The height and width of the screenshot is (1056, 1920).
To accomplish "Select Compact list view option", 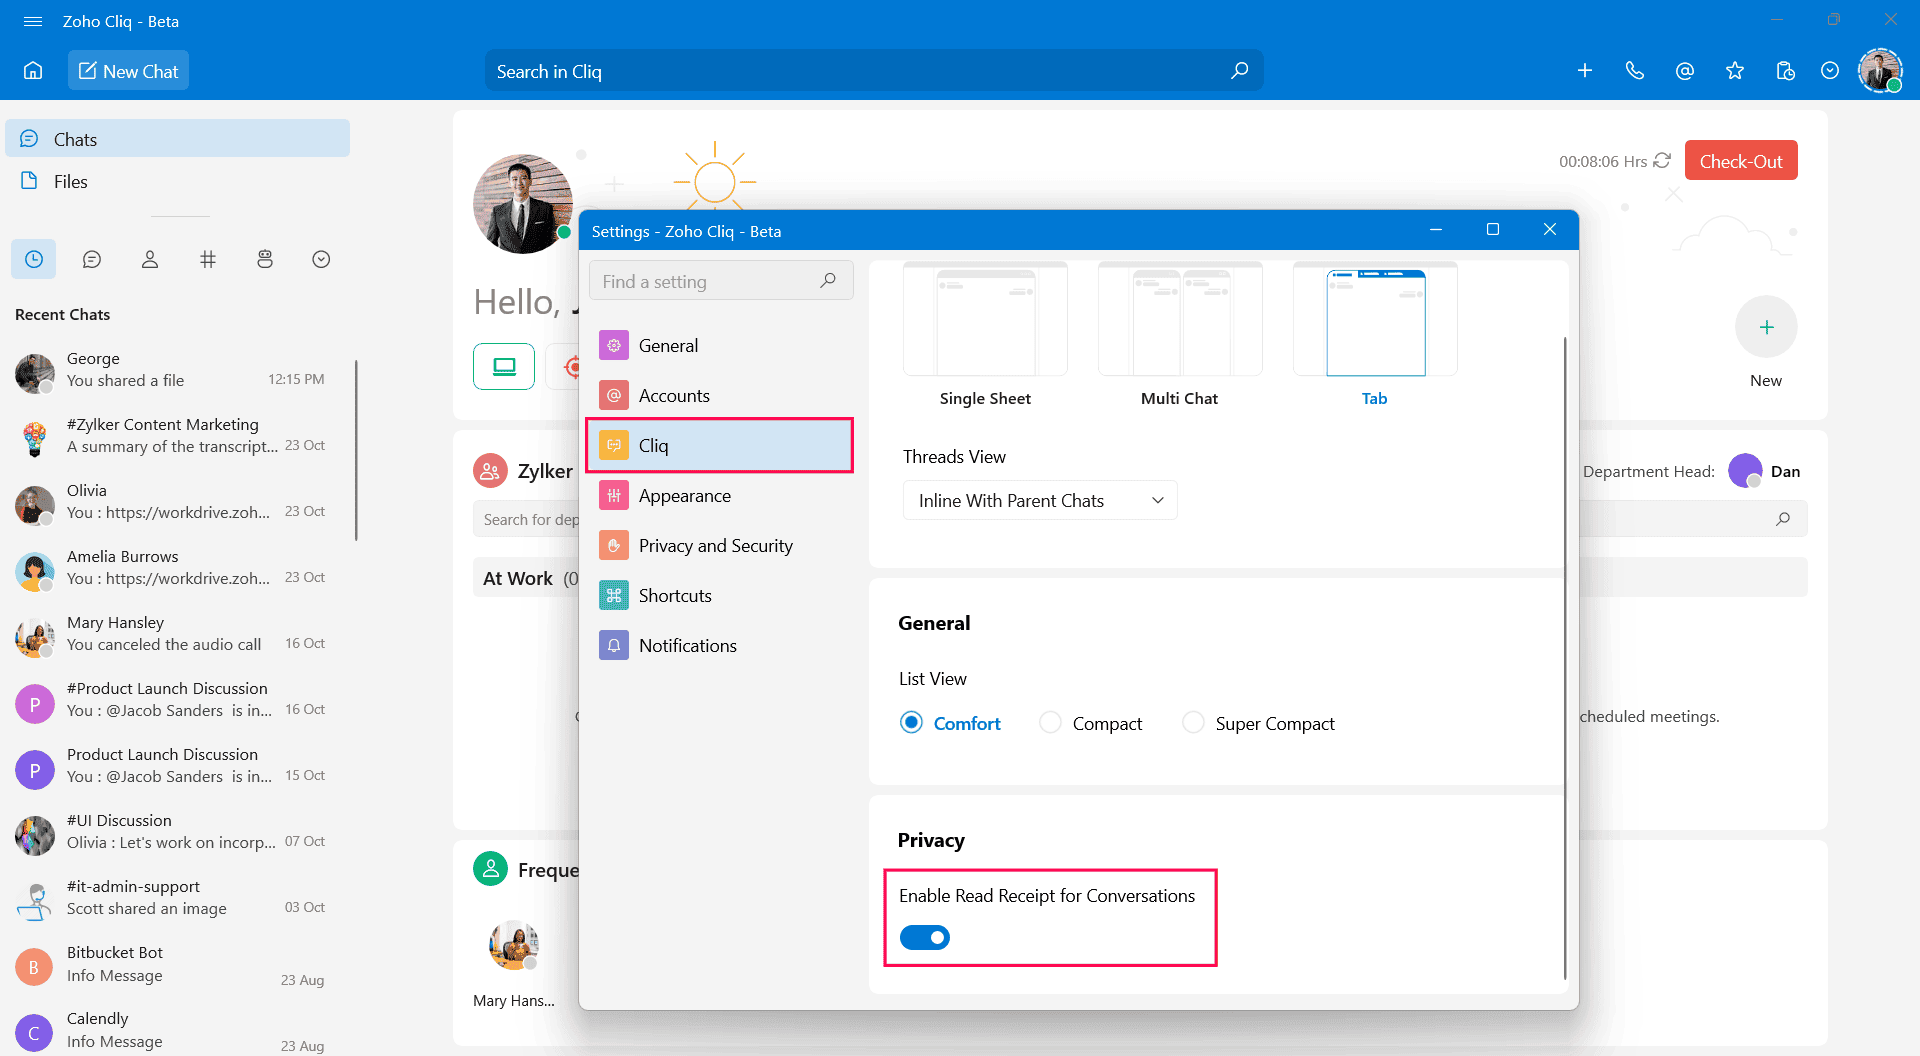I will 1051,723.
